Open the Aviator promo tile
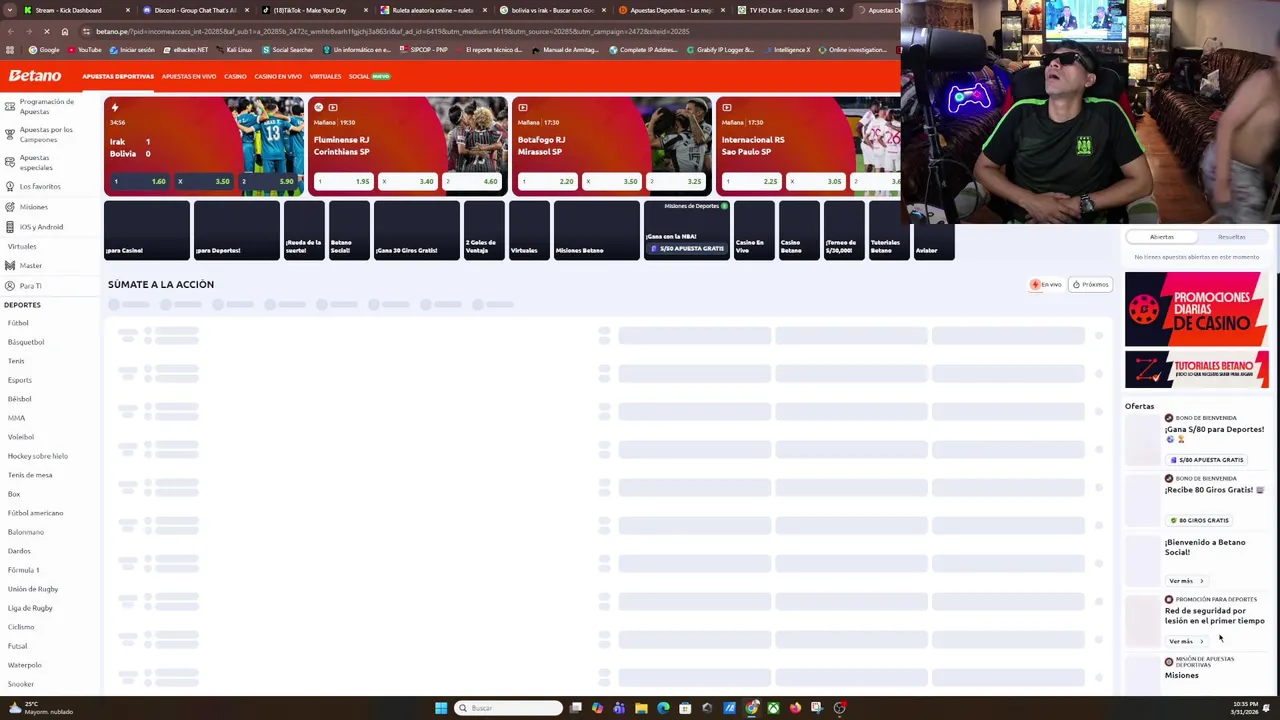The height and width of the screenshot is (720, 1280). [934, 230]
